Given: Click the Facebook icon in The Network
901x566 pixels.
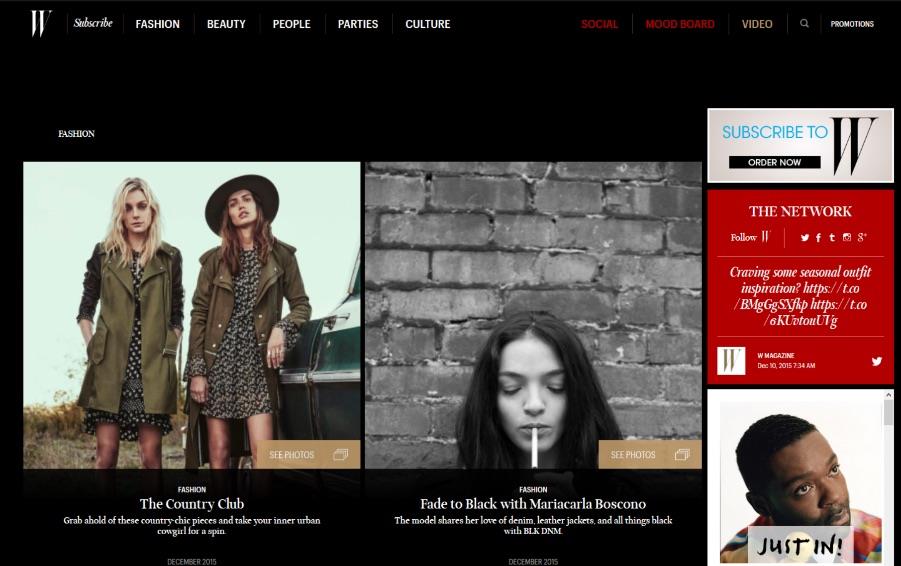Looking at the screenshot, I should (x=817, y=237).
